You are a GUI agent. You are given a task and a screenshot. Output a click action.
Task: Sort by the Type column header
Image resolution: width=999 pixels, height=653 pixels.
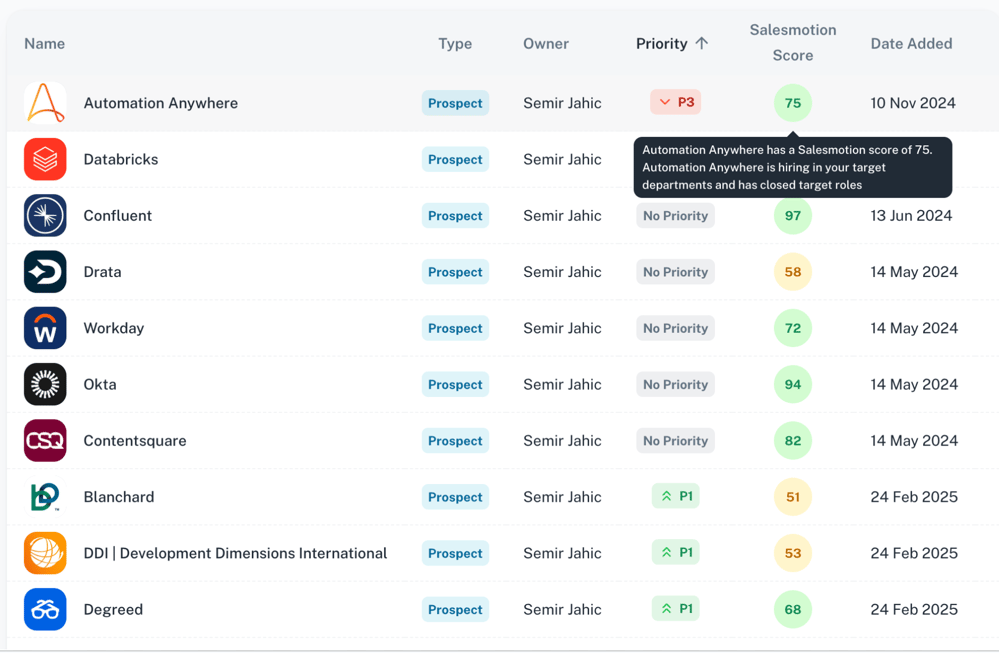coord(455,44)
